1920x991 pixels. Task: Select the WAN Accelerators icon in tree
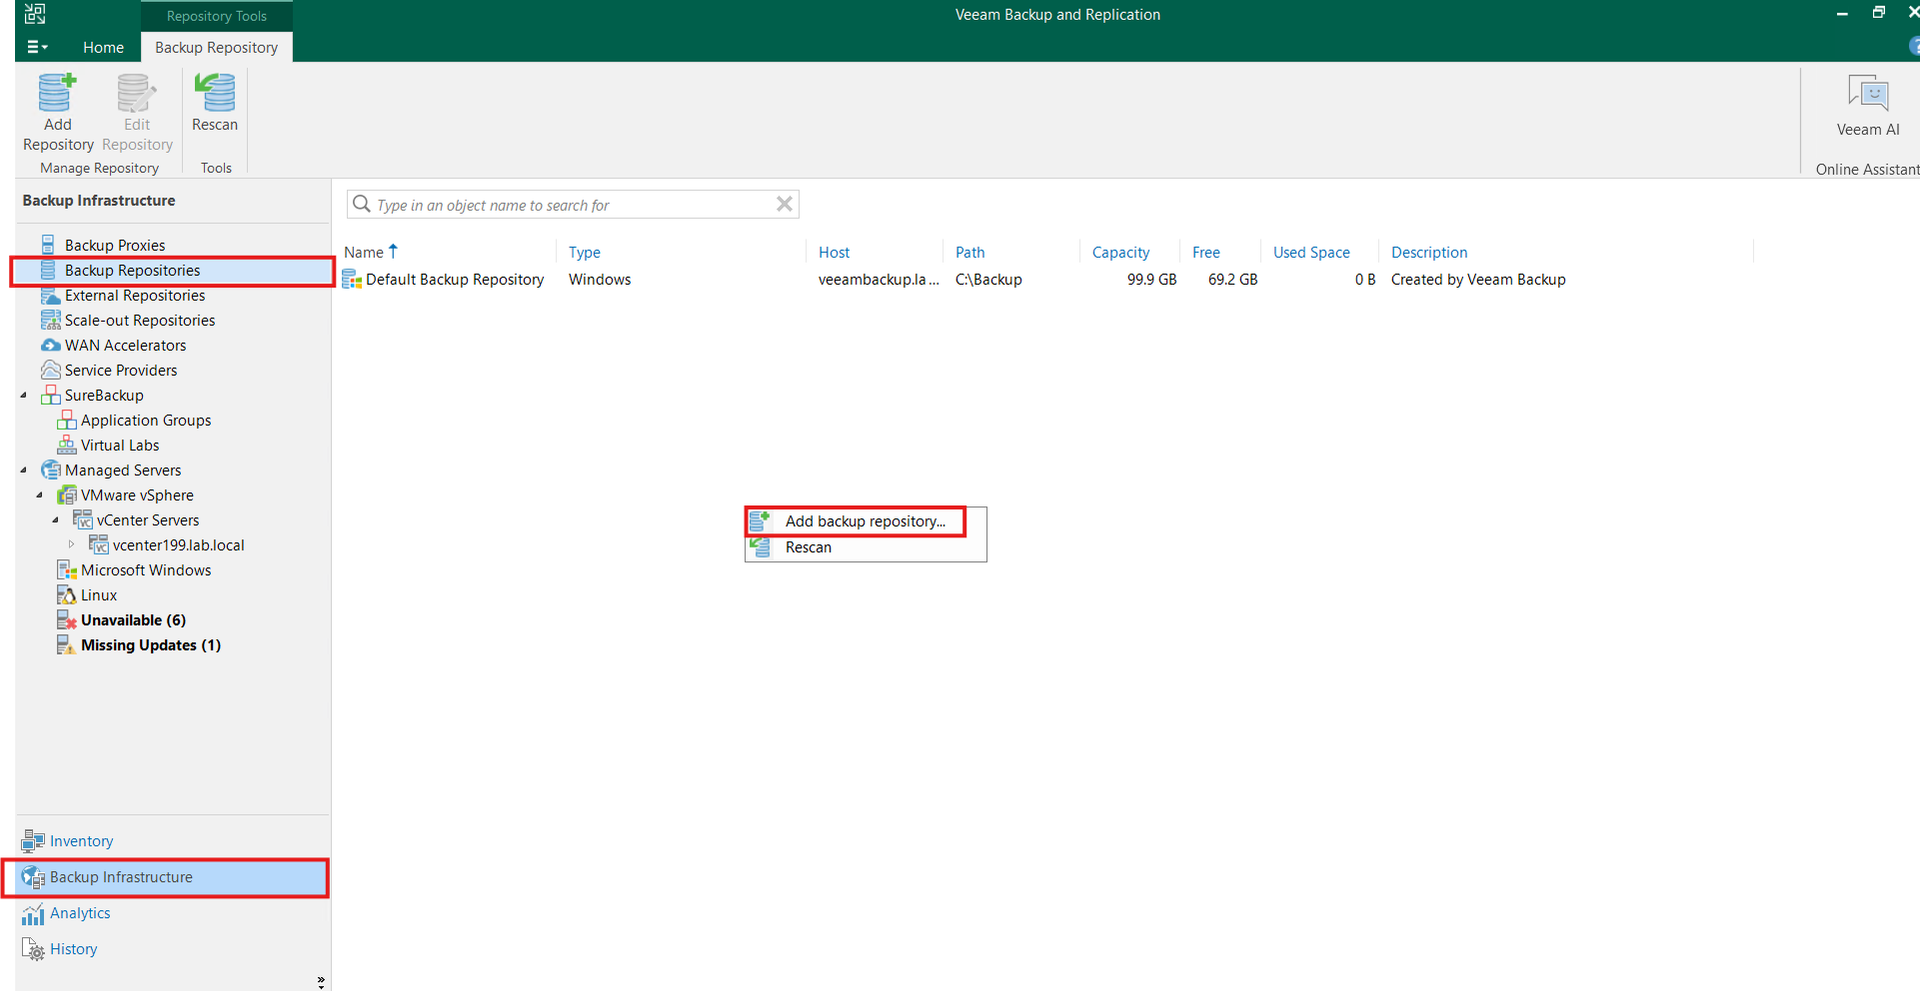[x=50, y=345]
